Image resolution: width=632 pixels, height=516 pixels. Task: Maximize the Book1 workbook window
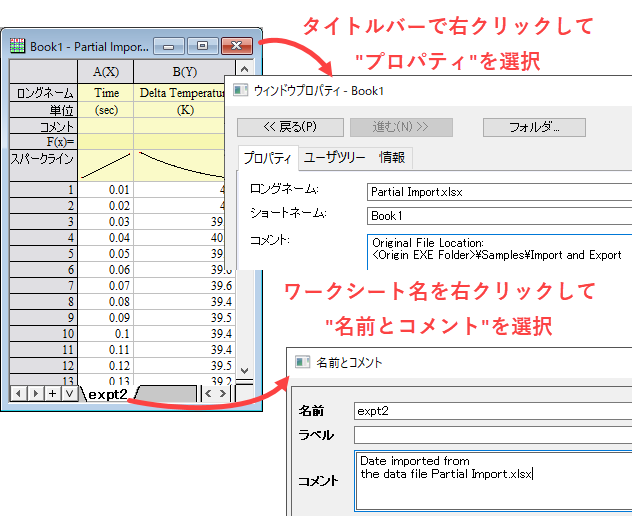click(203, 46)
